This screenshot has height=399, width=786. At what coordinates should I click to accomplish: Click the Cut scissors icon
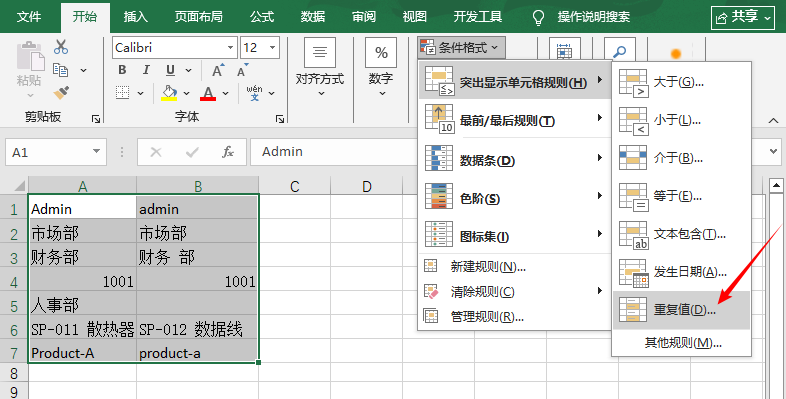click(x=61, y=47)
